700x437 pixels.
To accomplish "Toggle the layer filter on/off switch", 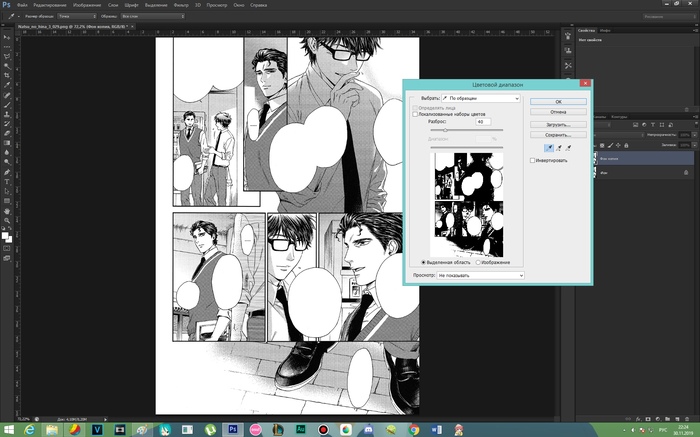I will (694, 125).
